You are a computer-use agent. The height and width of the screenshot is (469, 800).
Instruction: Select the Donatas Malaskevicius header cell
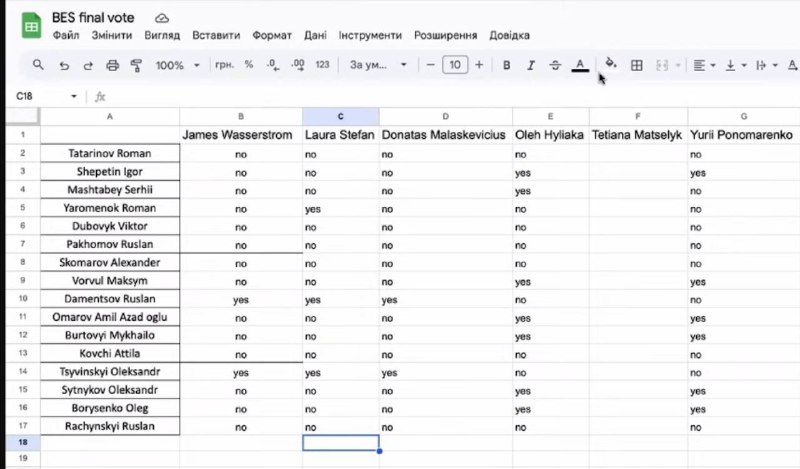pyautogui.click(x=445, y=135)
